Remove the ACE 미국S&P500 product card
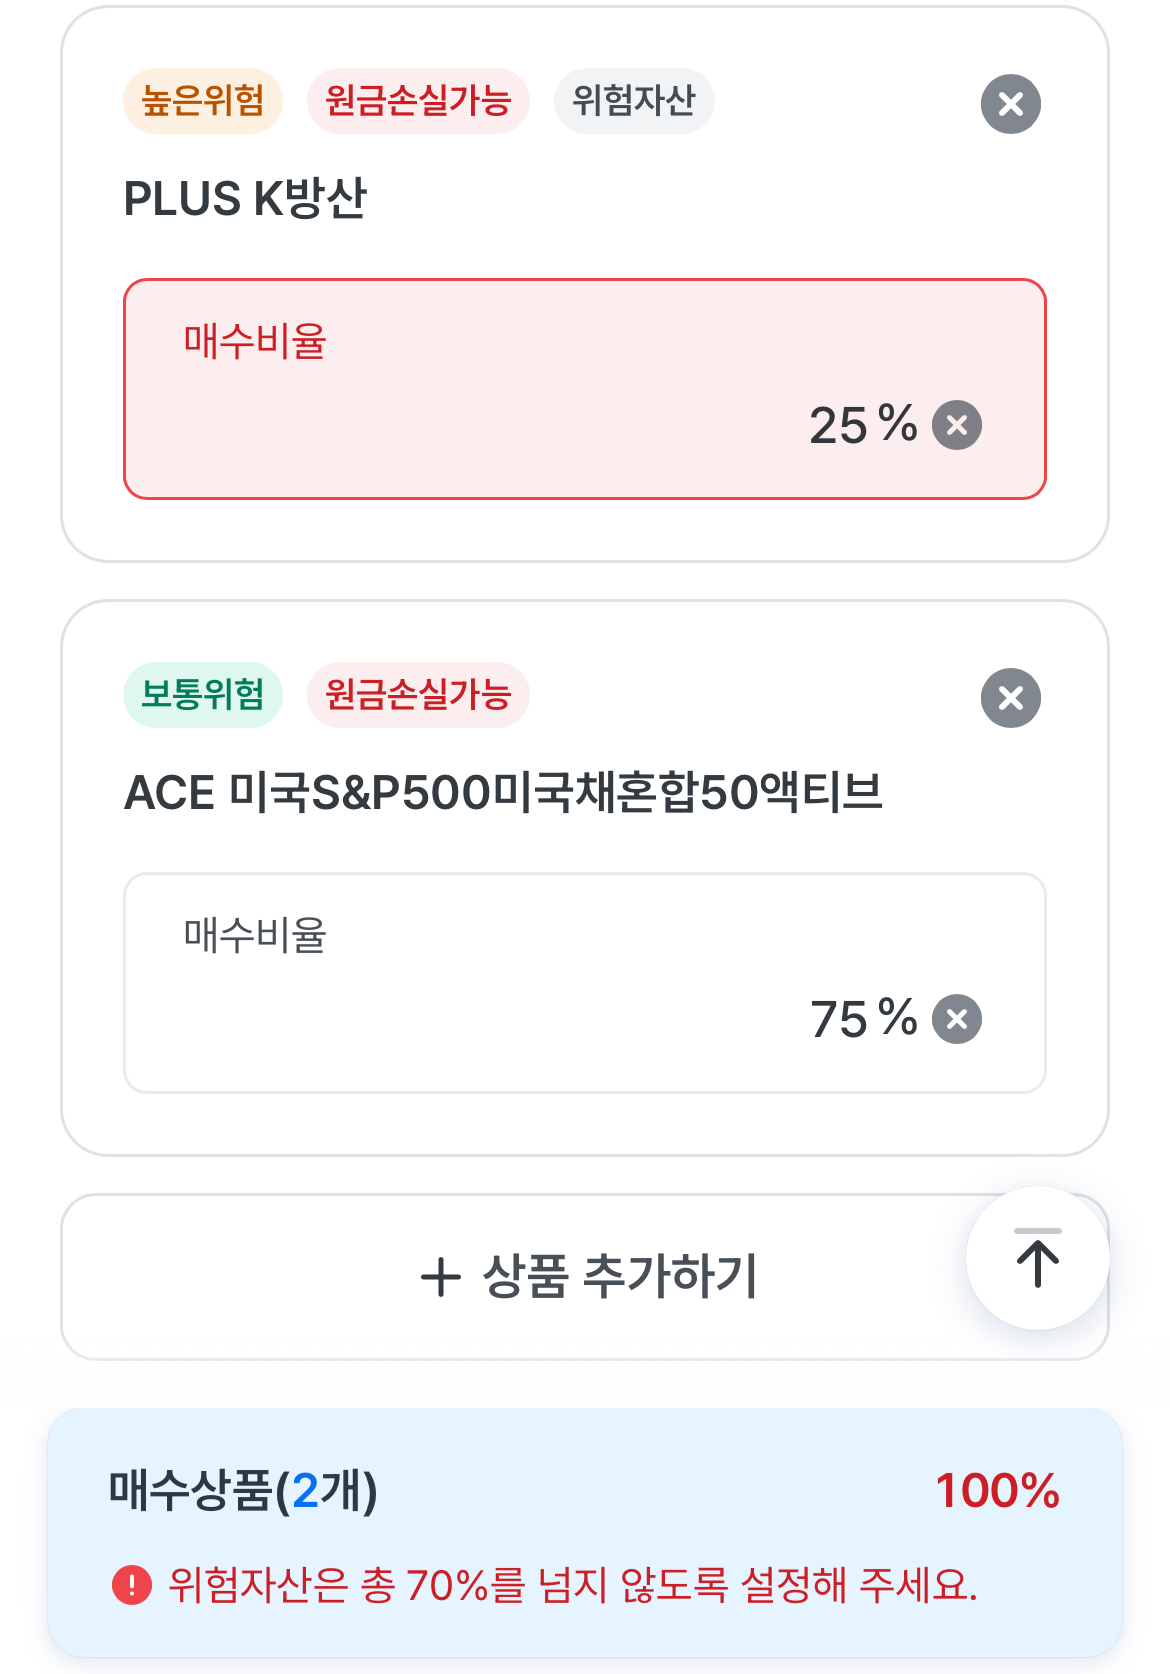Image resolution: width=1170 pixels, height=1674 pixels. [1010, 698]
